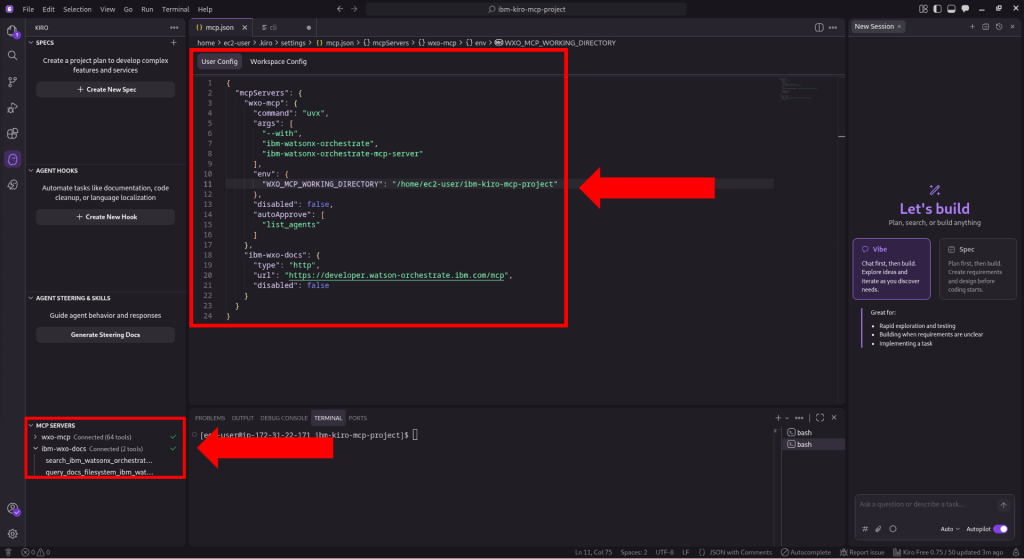Open the developer.watson-orchestrate.ibm.com/mcp URL
This screenshot has width=1024, height=559.
click(397, 275)
